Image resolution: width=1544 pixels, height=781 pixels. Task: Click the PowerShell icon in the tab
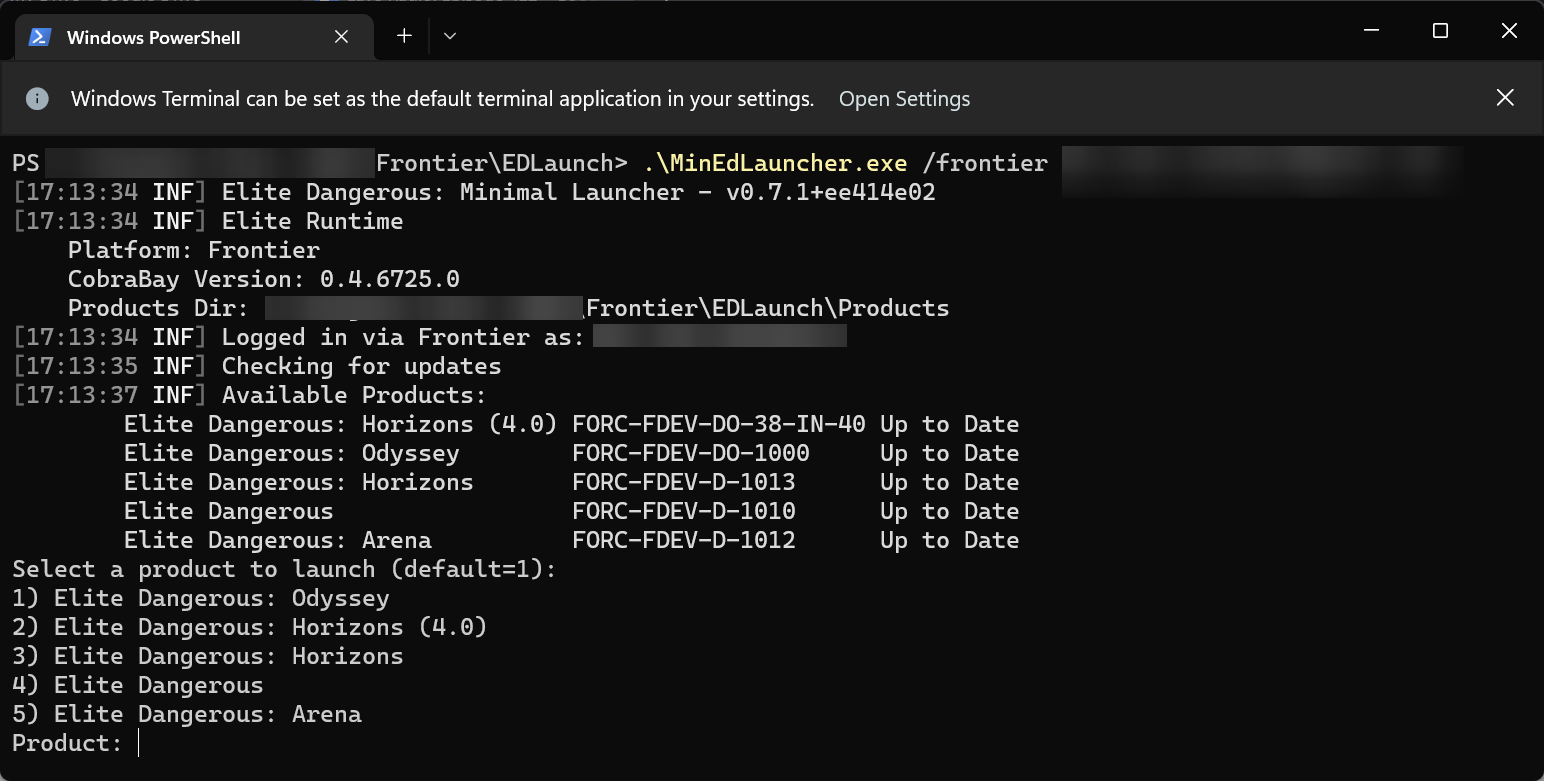40,37
